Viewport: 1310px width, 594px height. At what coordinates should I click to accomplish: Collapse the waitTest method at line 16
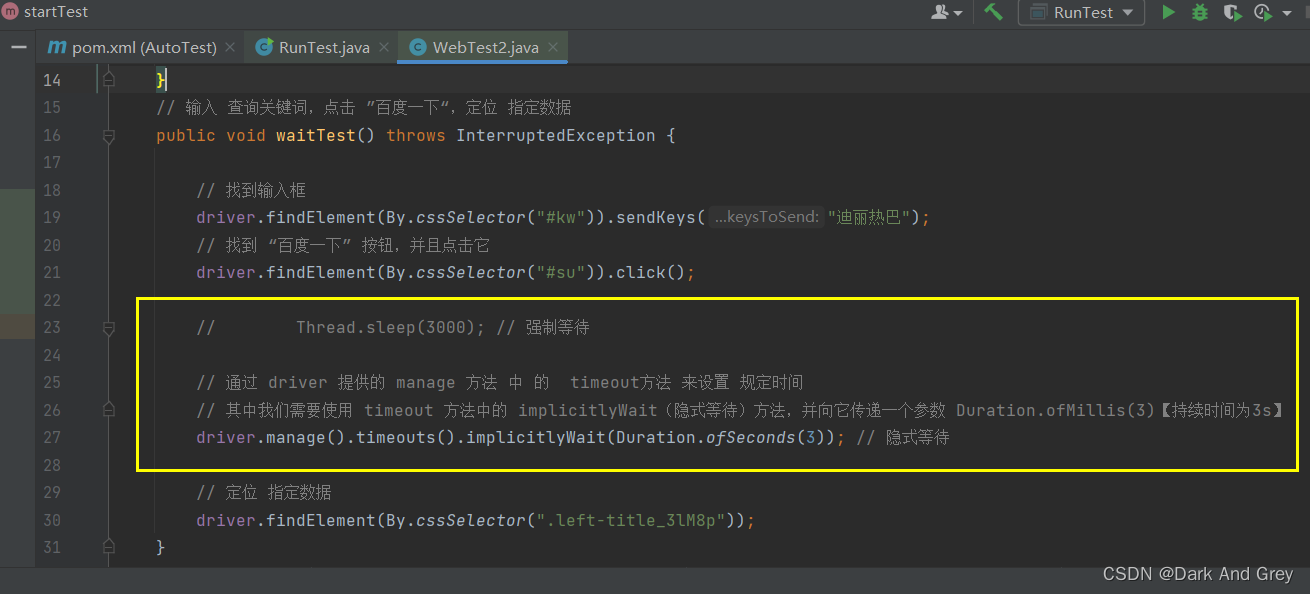point(109,136)
